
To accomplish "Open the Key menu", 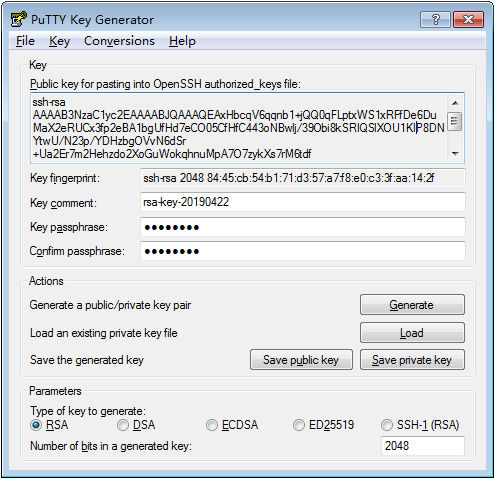I will click(59, 41).
